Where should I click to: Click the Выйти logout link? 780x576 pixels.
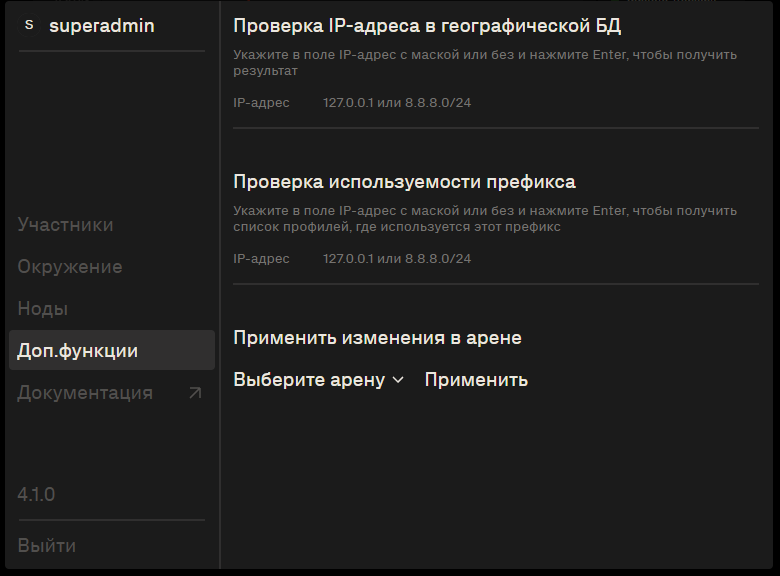pyautogui.click(x=47, y=546)
